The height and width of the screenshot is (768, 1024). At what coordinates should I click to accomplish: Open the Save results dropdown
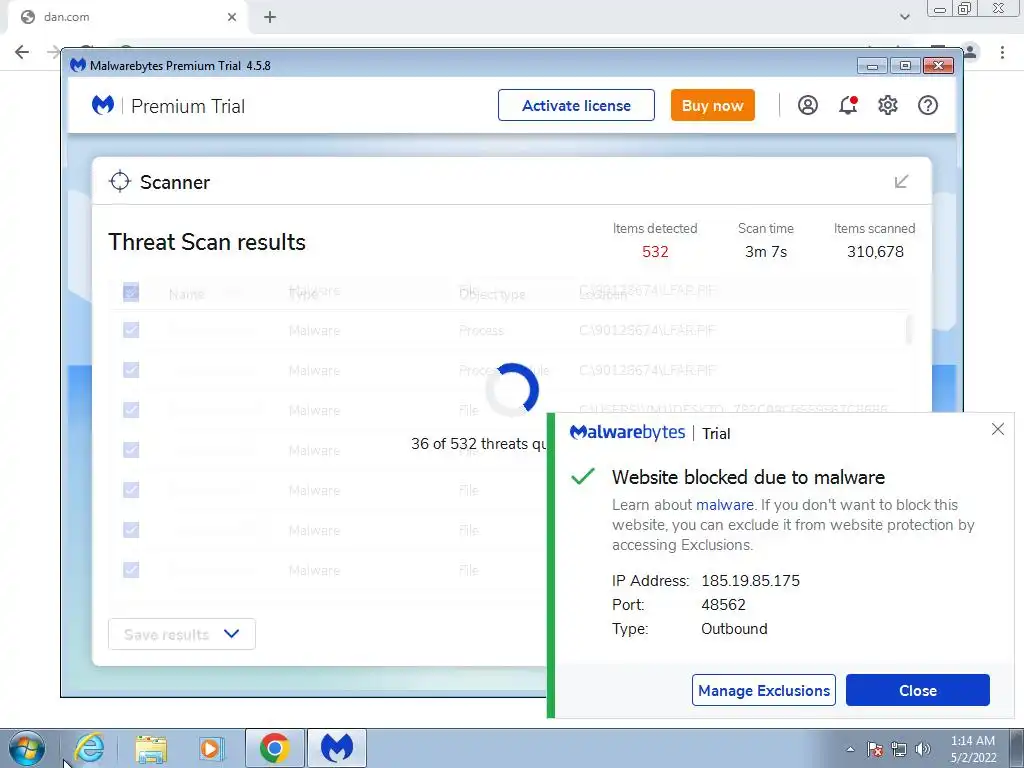[x=182, y=634]
